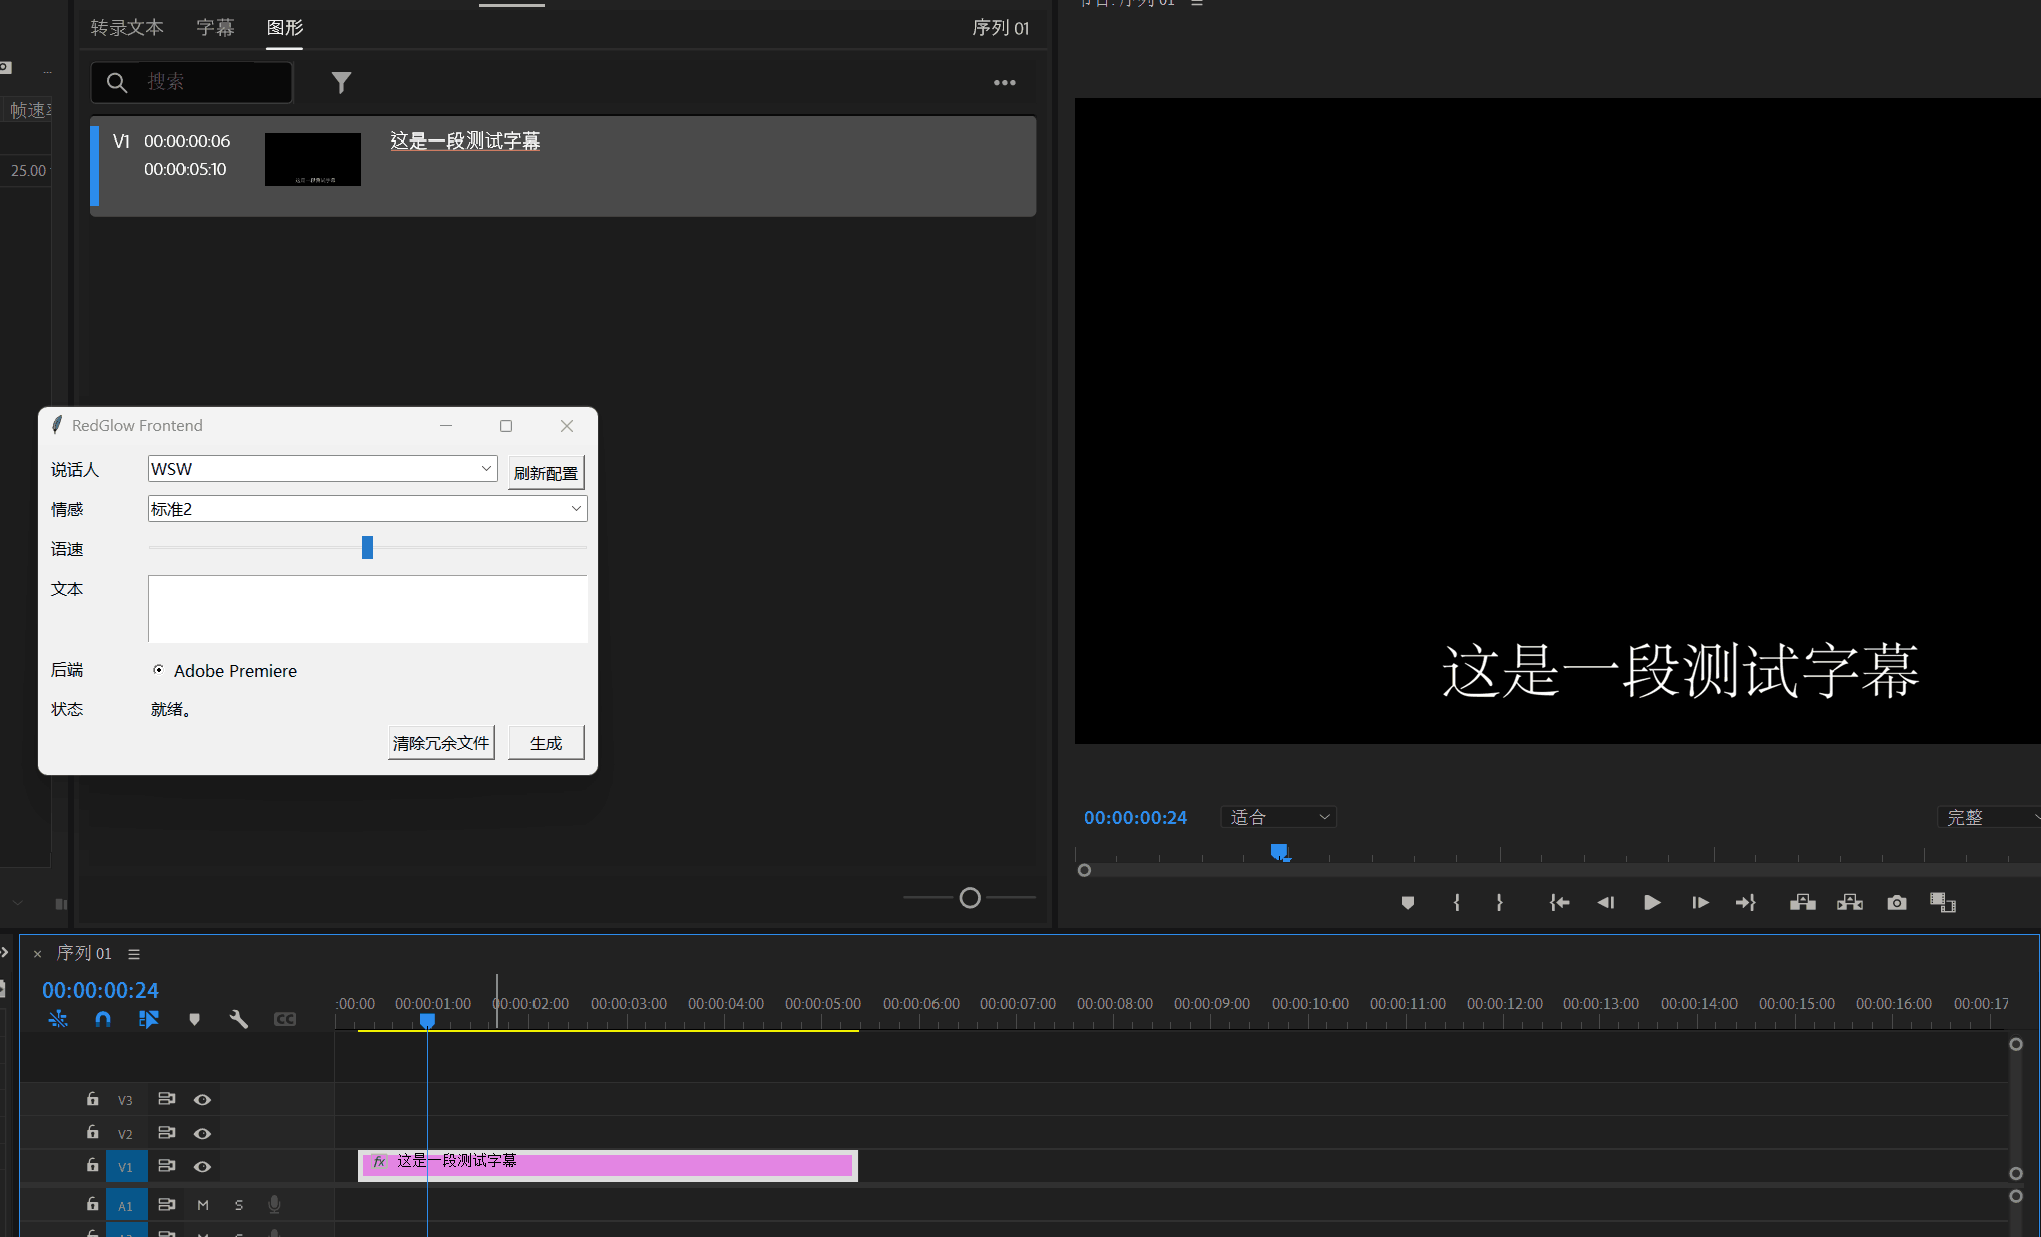2041x1237 pixels.
Task: Step forward one frame
Action: [1700, 903]
